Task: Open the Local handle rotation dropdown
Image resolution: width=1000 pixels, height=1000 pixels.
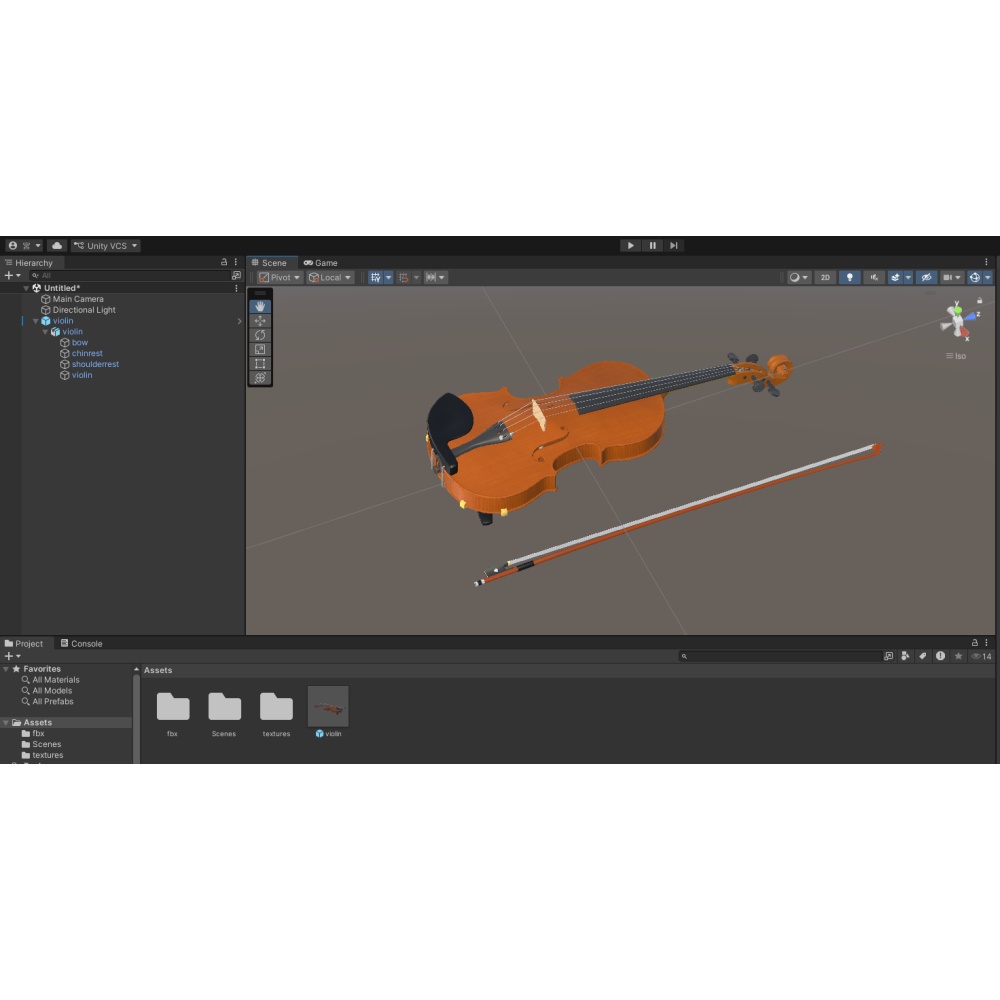Action: (x=330, y=277)
